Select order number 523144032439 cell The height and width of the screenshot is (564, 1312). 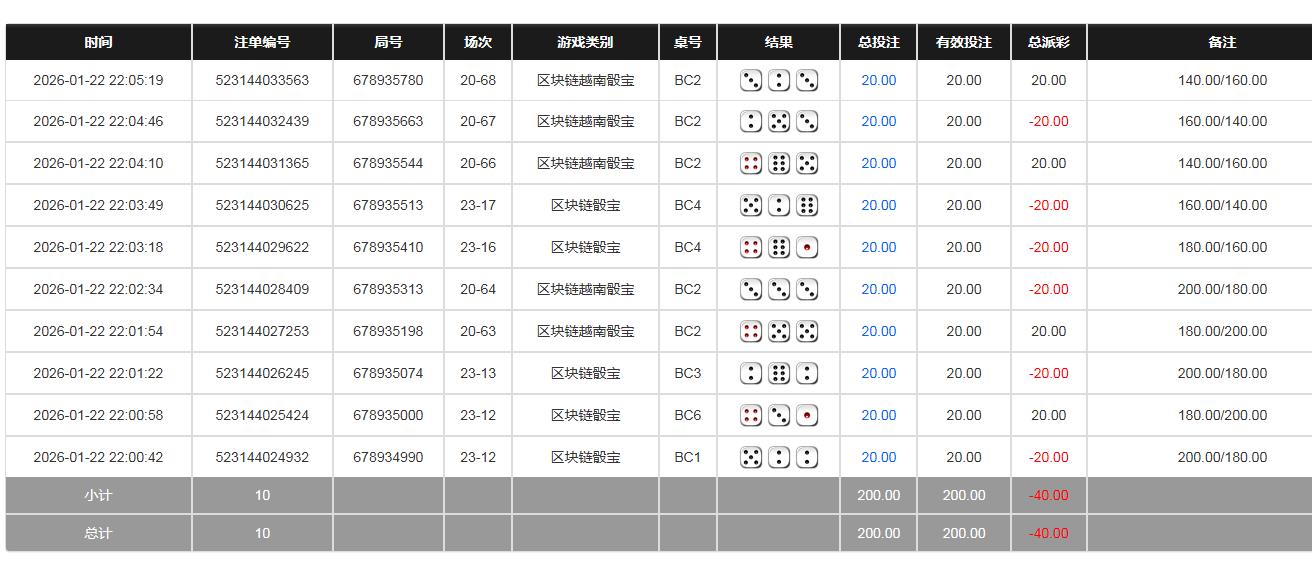coord(262,121)
